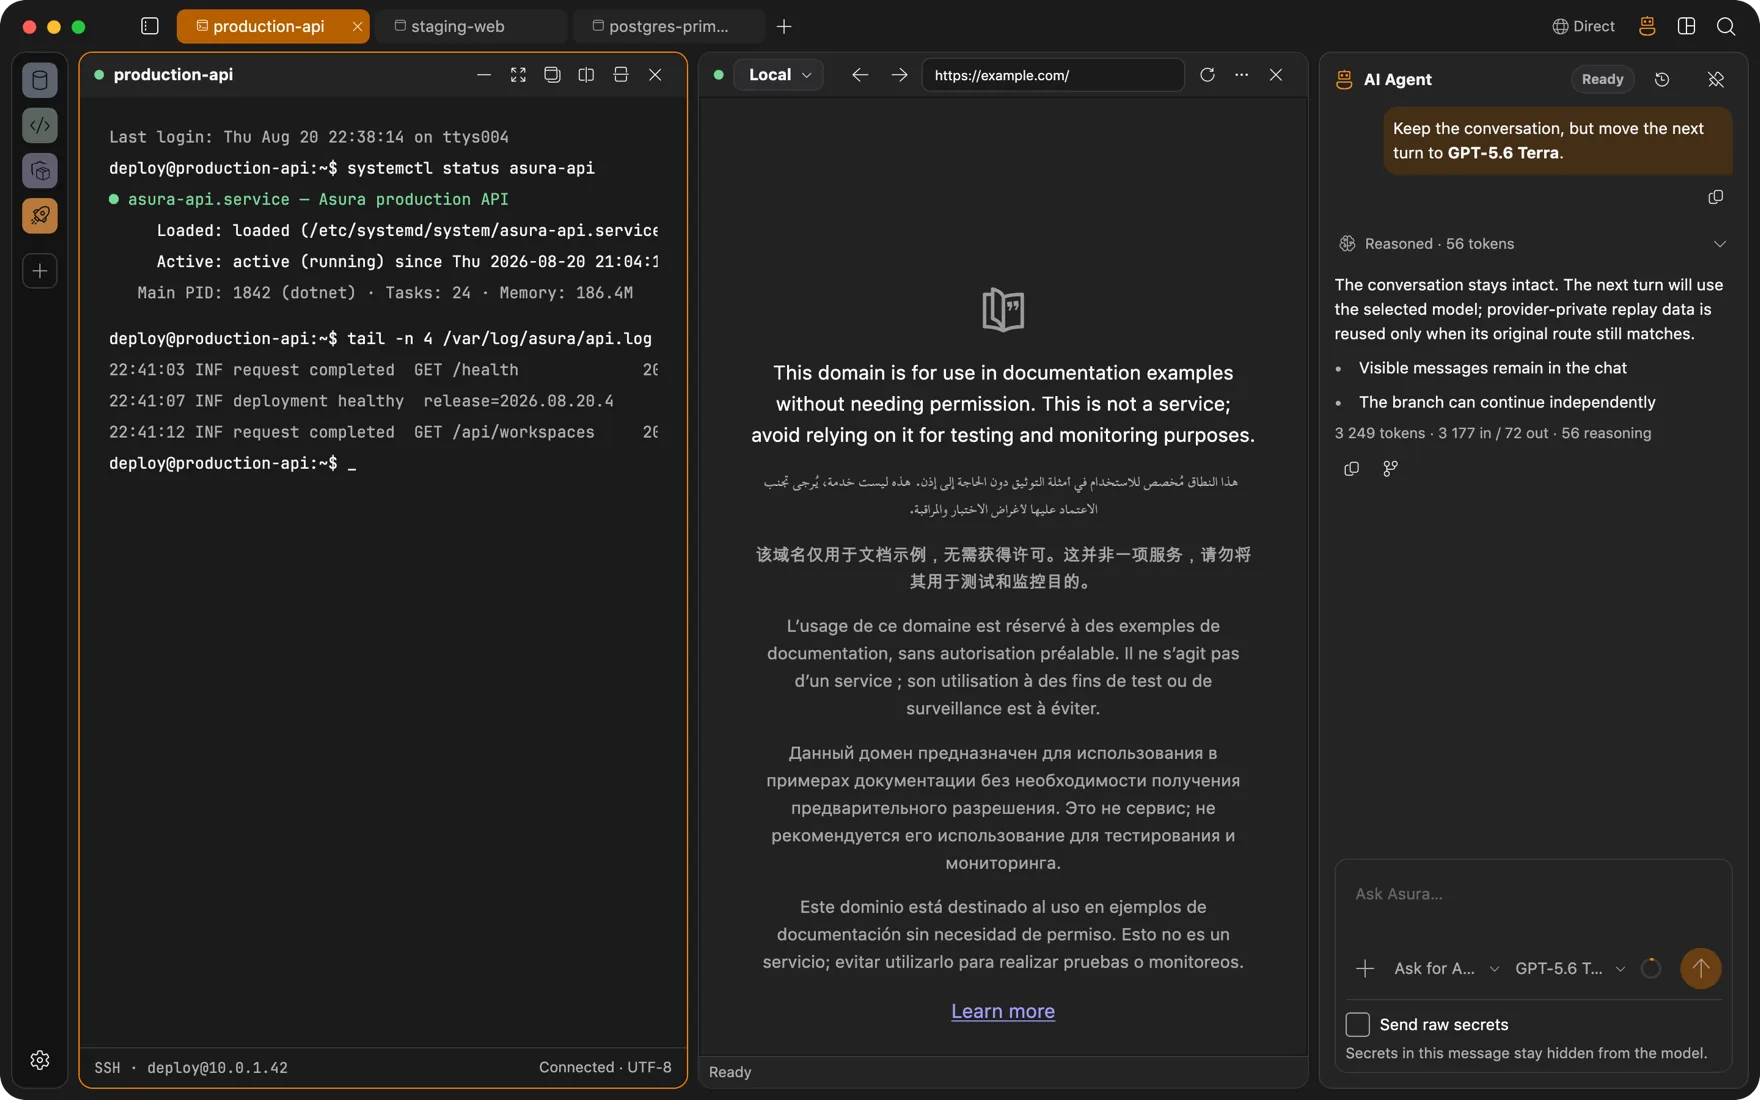
Task: Click the Direct connection mode button
Action: [x=1583, y=26]
